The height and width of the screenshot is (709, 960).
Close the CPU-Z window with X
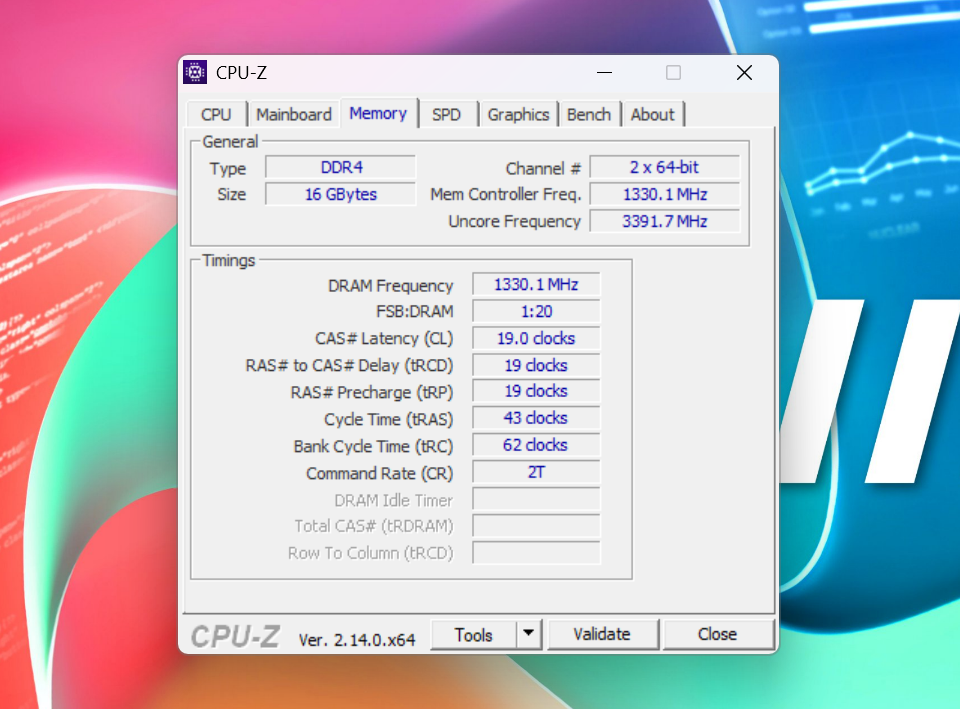pos(744,72)
